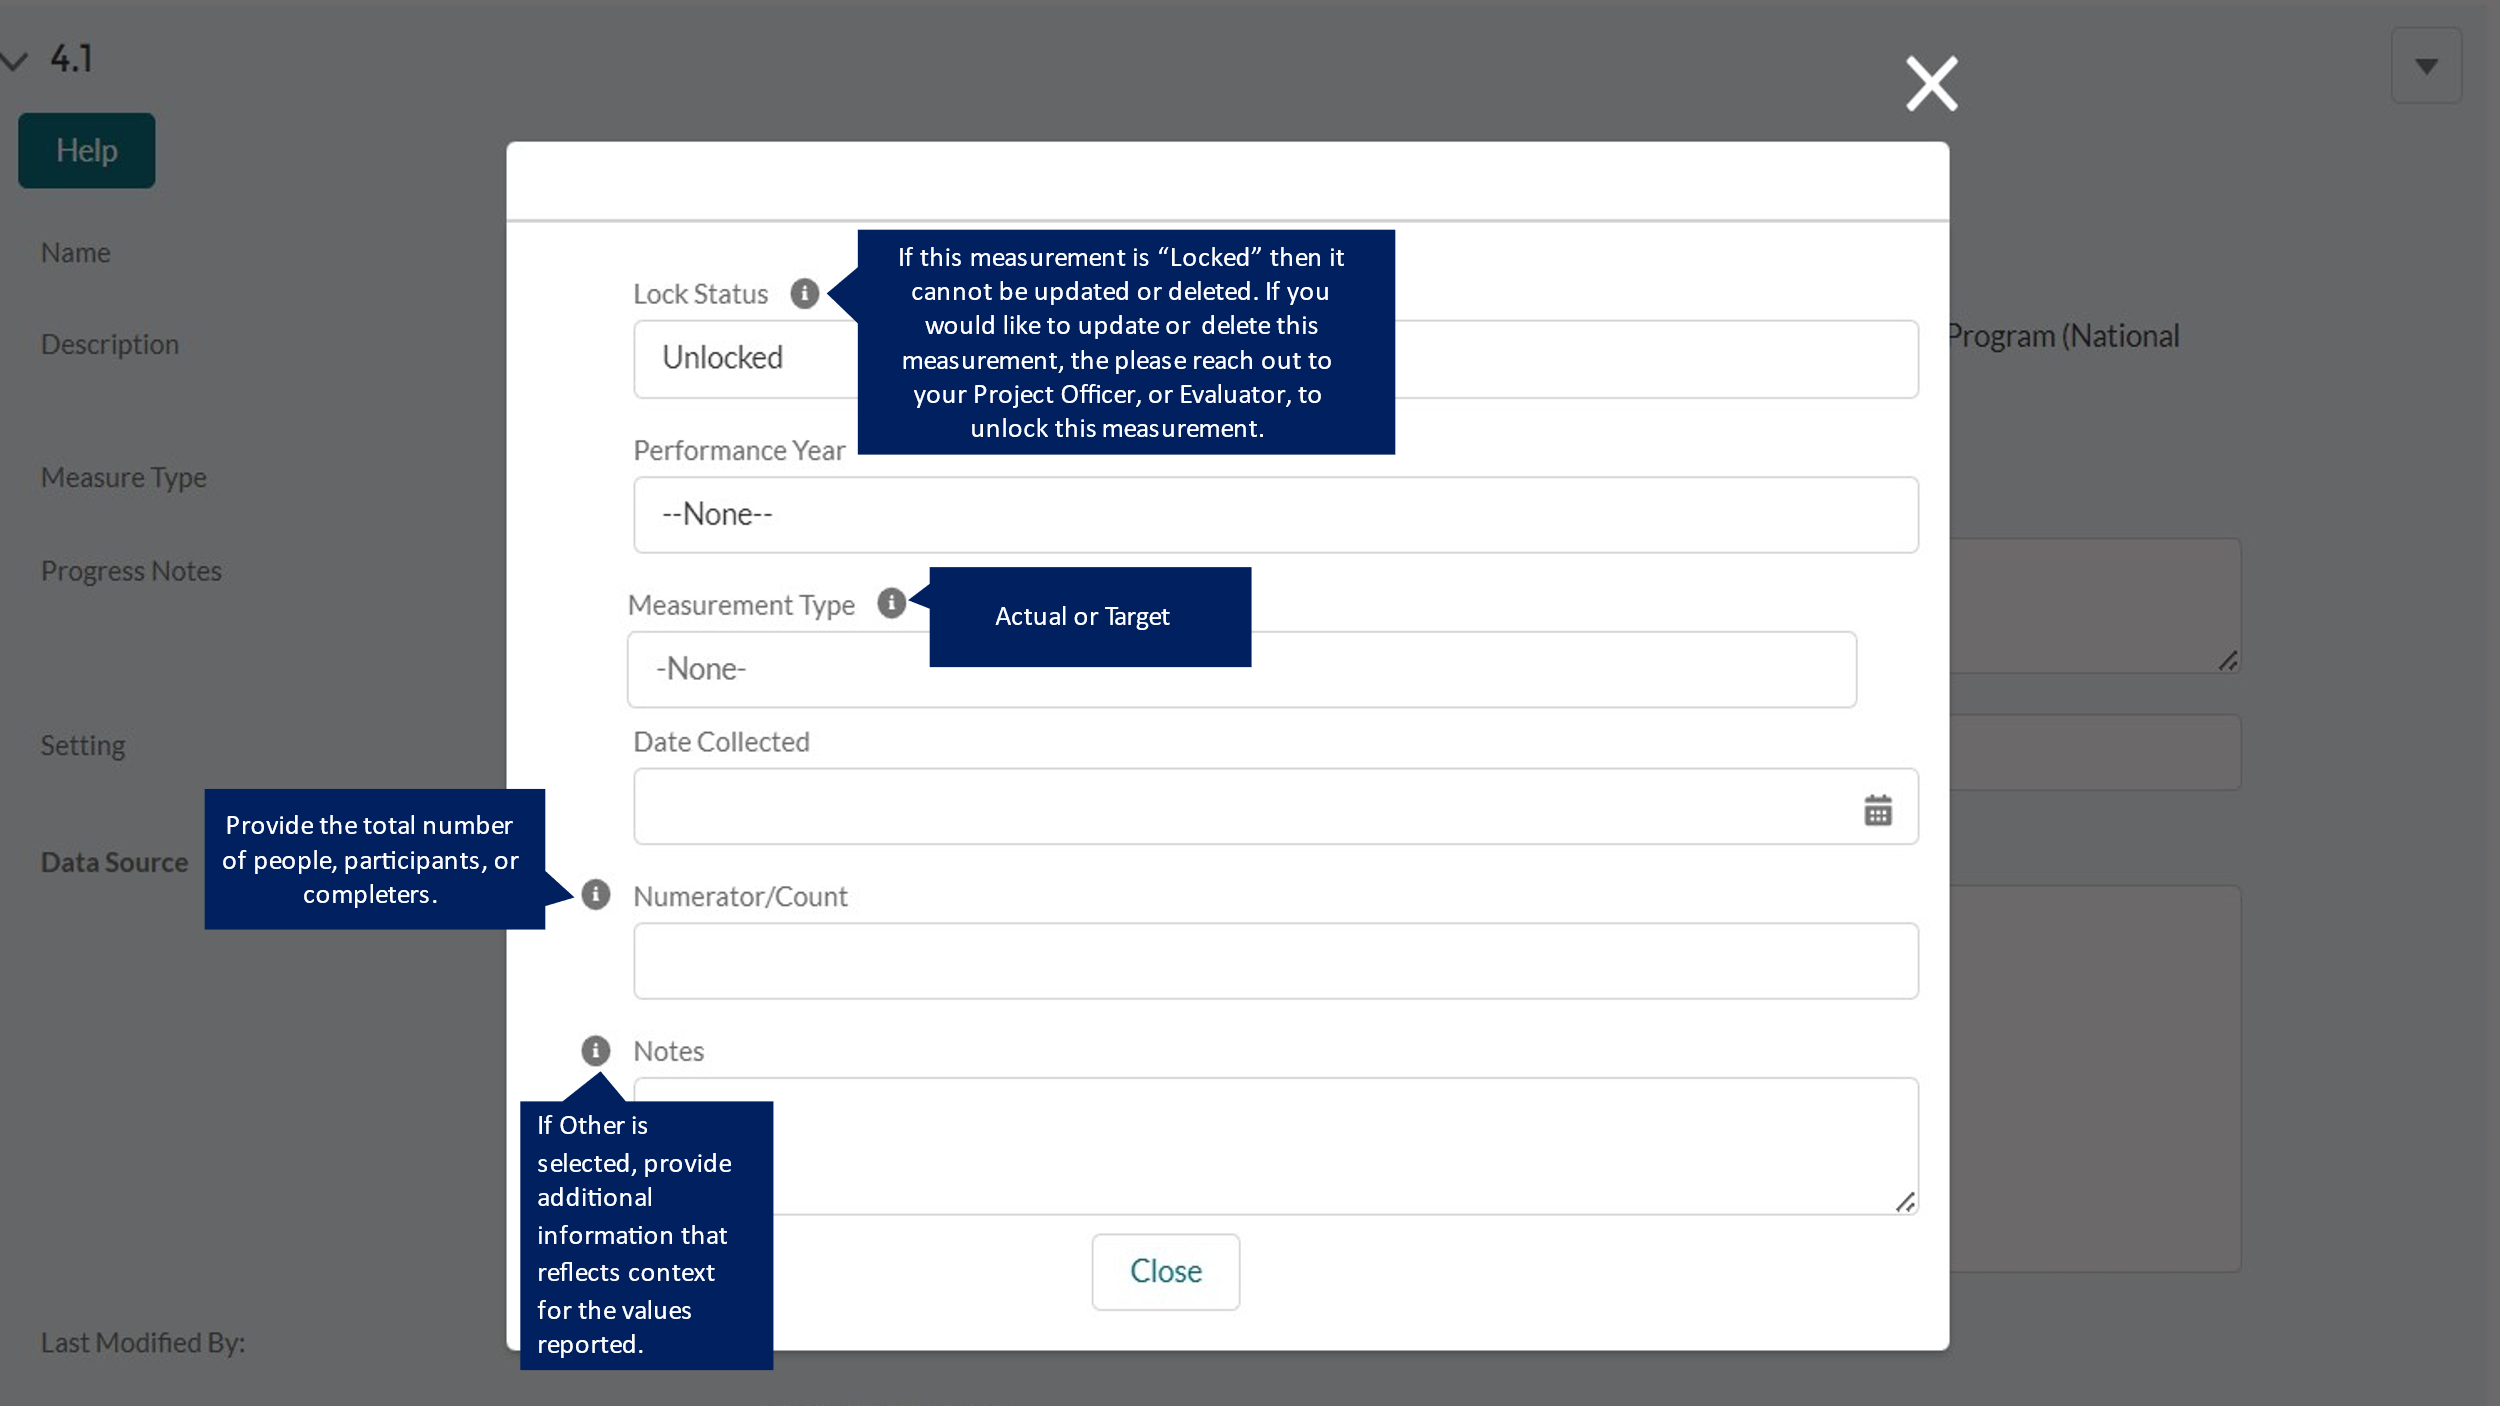Screen dimensions: 2500x1406
Task: Click the Notes textarea resize handle
Action: [x=1905, y=1202]
